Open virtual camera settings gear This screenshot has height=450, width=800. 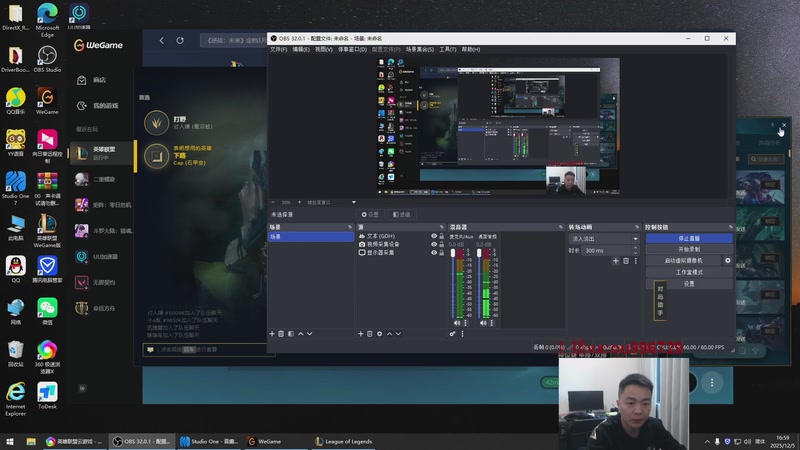[728, 260]
